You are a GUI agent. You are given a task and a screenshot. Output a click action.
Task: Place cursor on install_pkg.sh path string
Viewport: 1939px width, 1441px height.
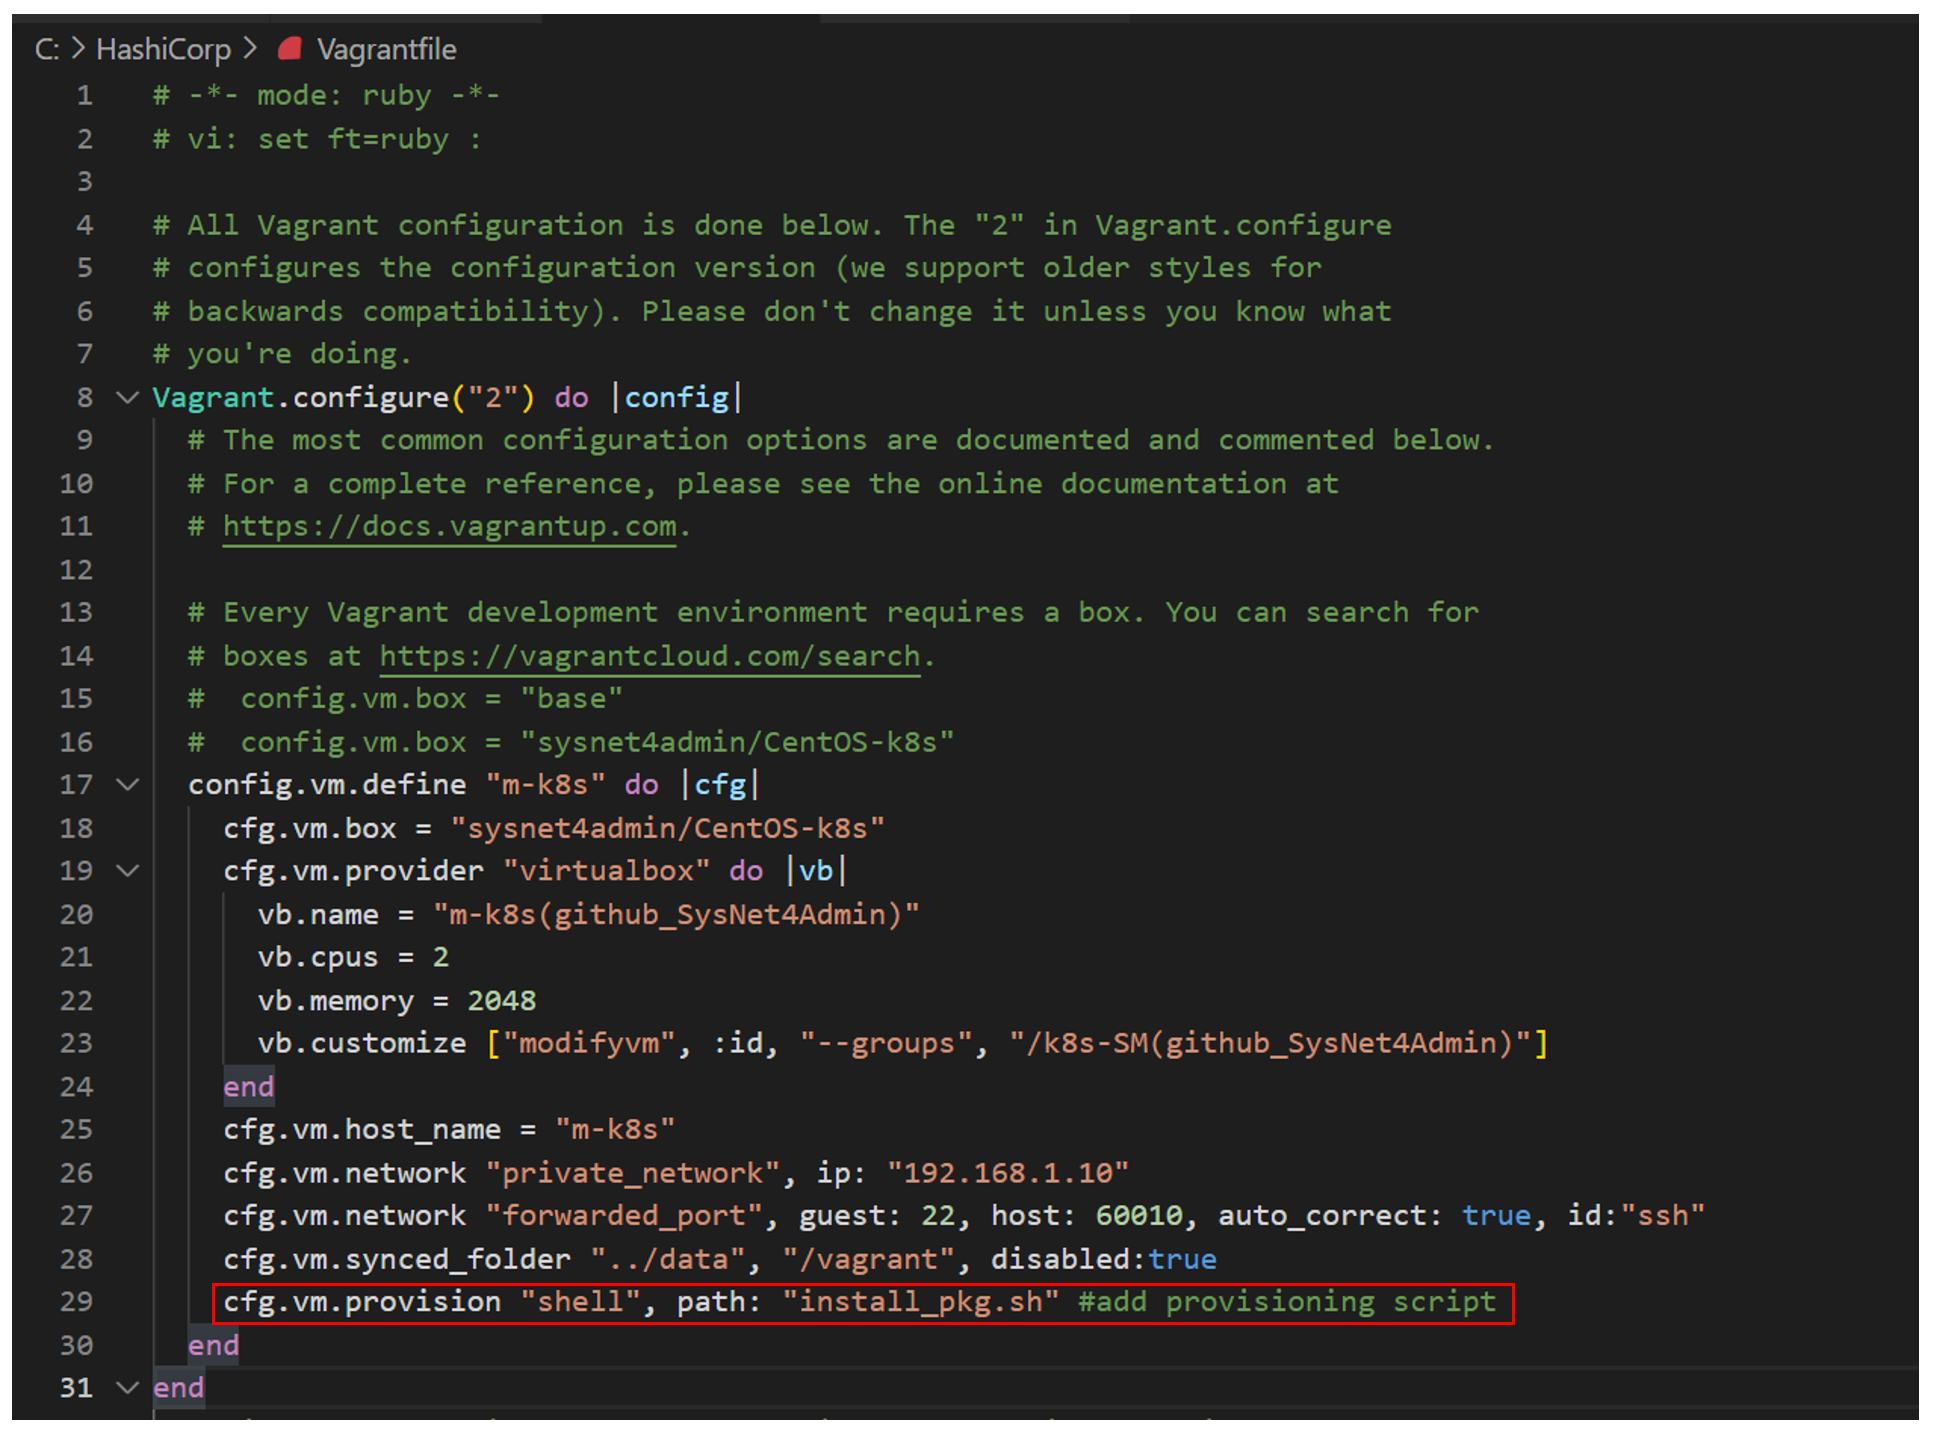tap(920, 1301)
